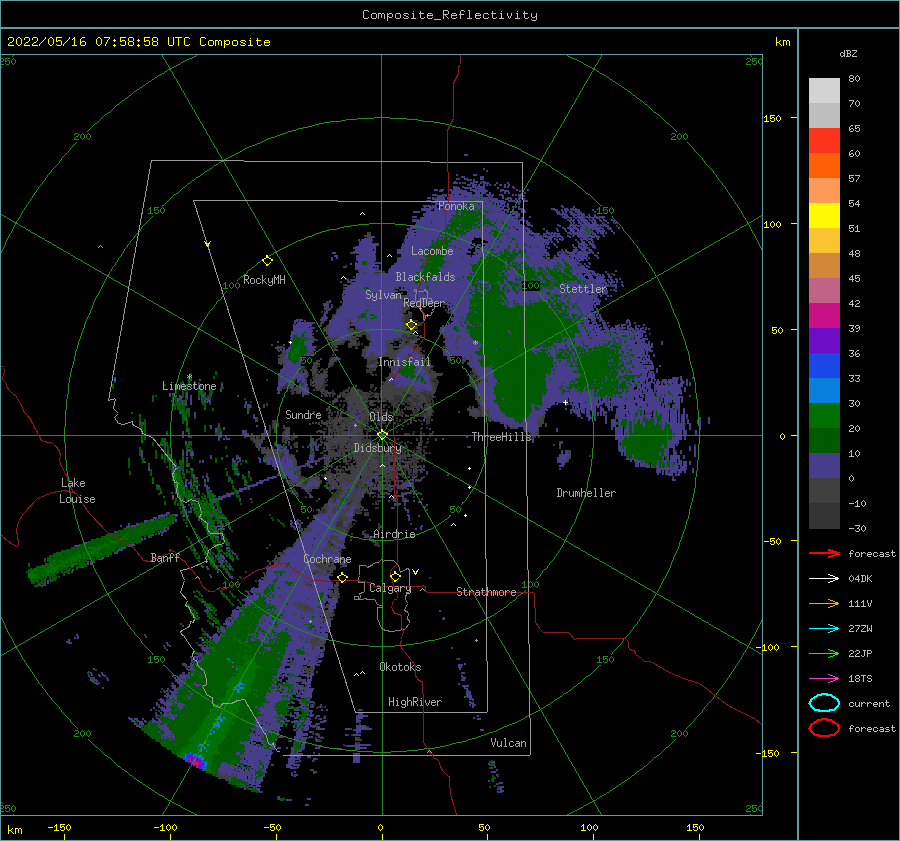The height and width of the screenshot is (841, 900).
Task: Click the cyan 'current' ellipse legend icon
Action: tap(824, 703)
